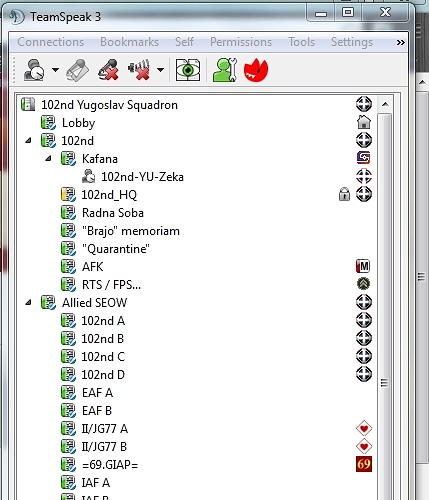Click the red tulip toolbar icon
This screenshot has width=429, height=500.
[256, 70]
